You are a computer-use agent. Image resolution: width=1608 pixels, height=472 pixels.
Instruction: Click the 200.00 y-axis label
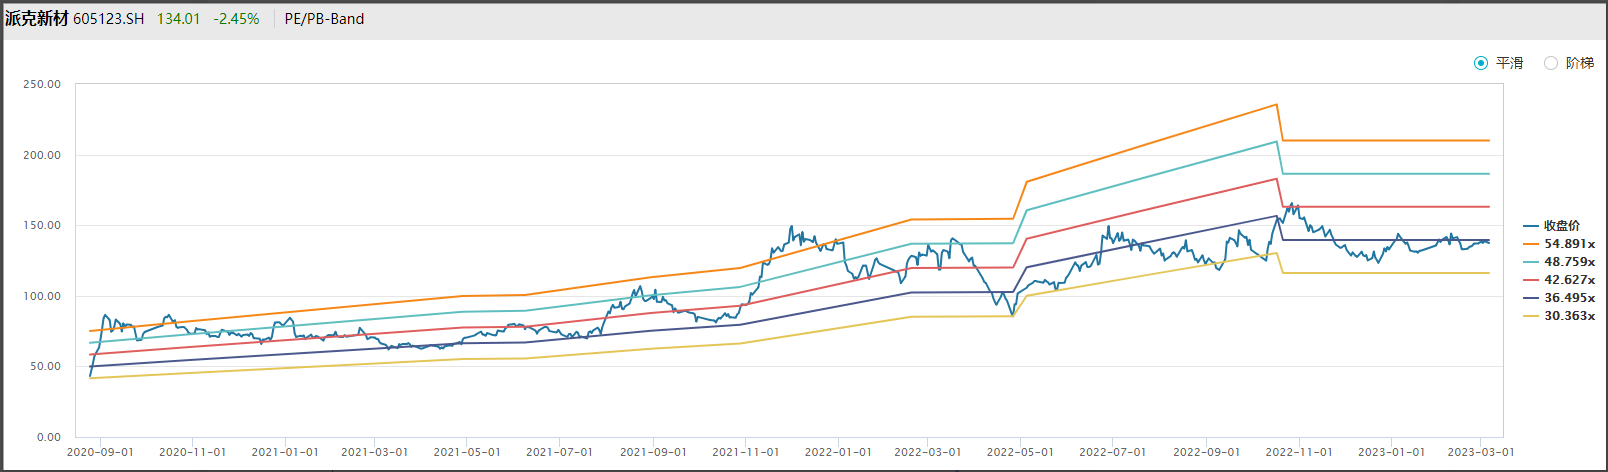(42, 155)
